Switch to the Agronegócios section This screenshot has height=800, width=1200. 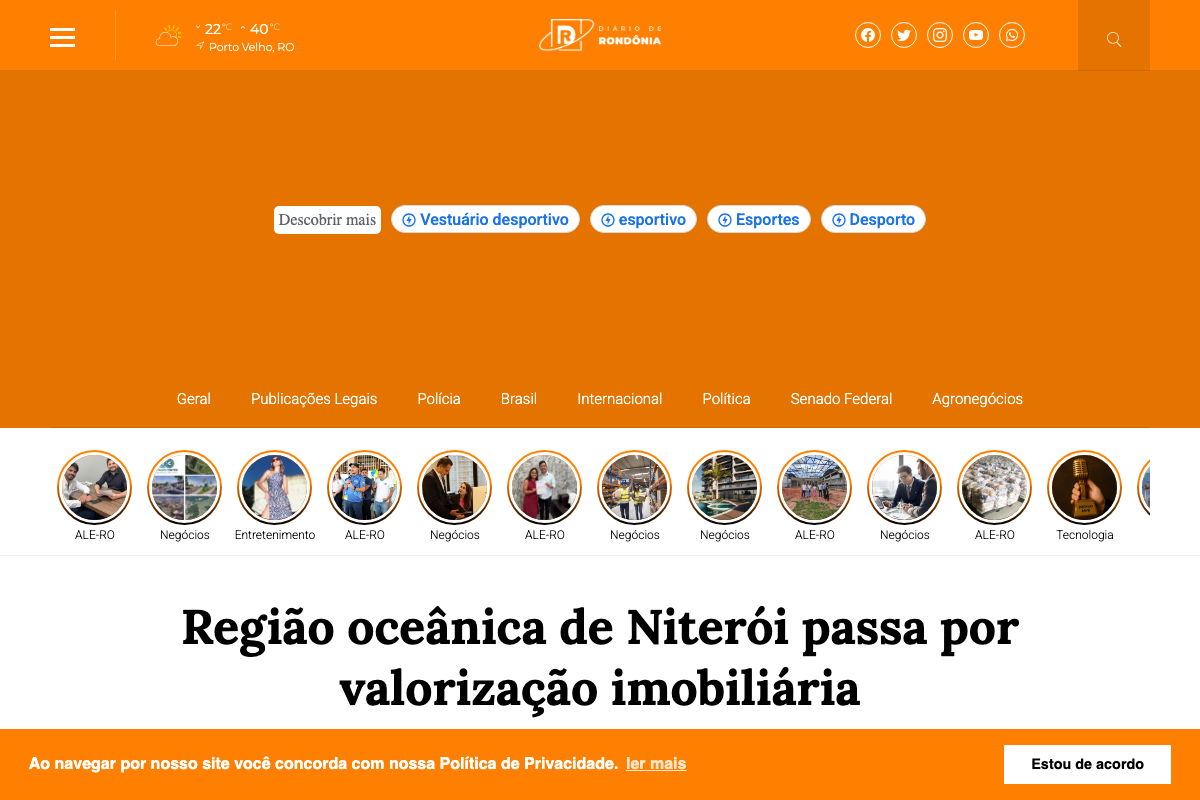pyautogui.click(x=977, y=398)
